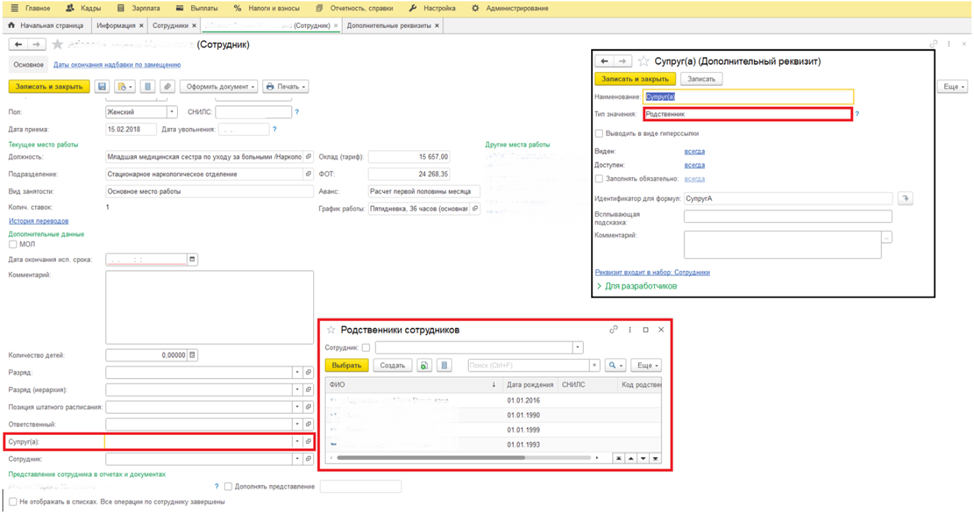Click Записать button in Супруг(а) window

click(701, 79)
